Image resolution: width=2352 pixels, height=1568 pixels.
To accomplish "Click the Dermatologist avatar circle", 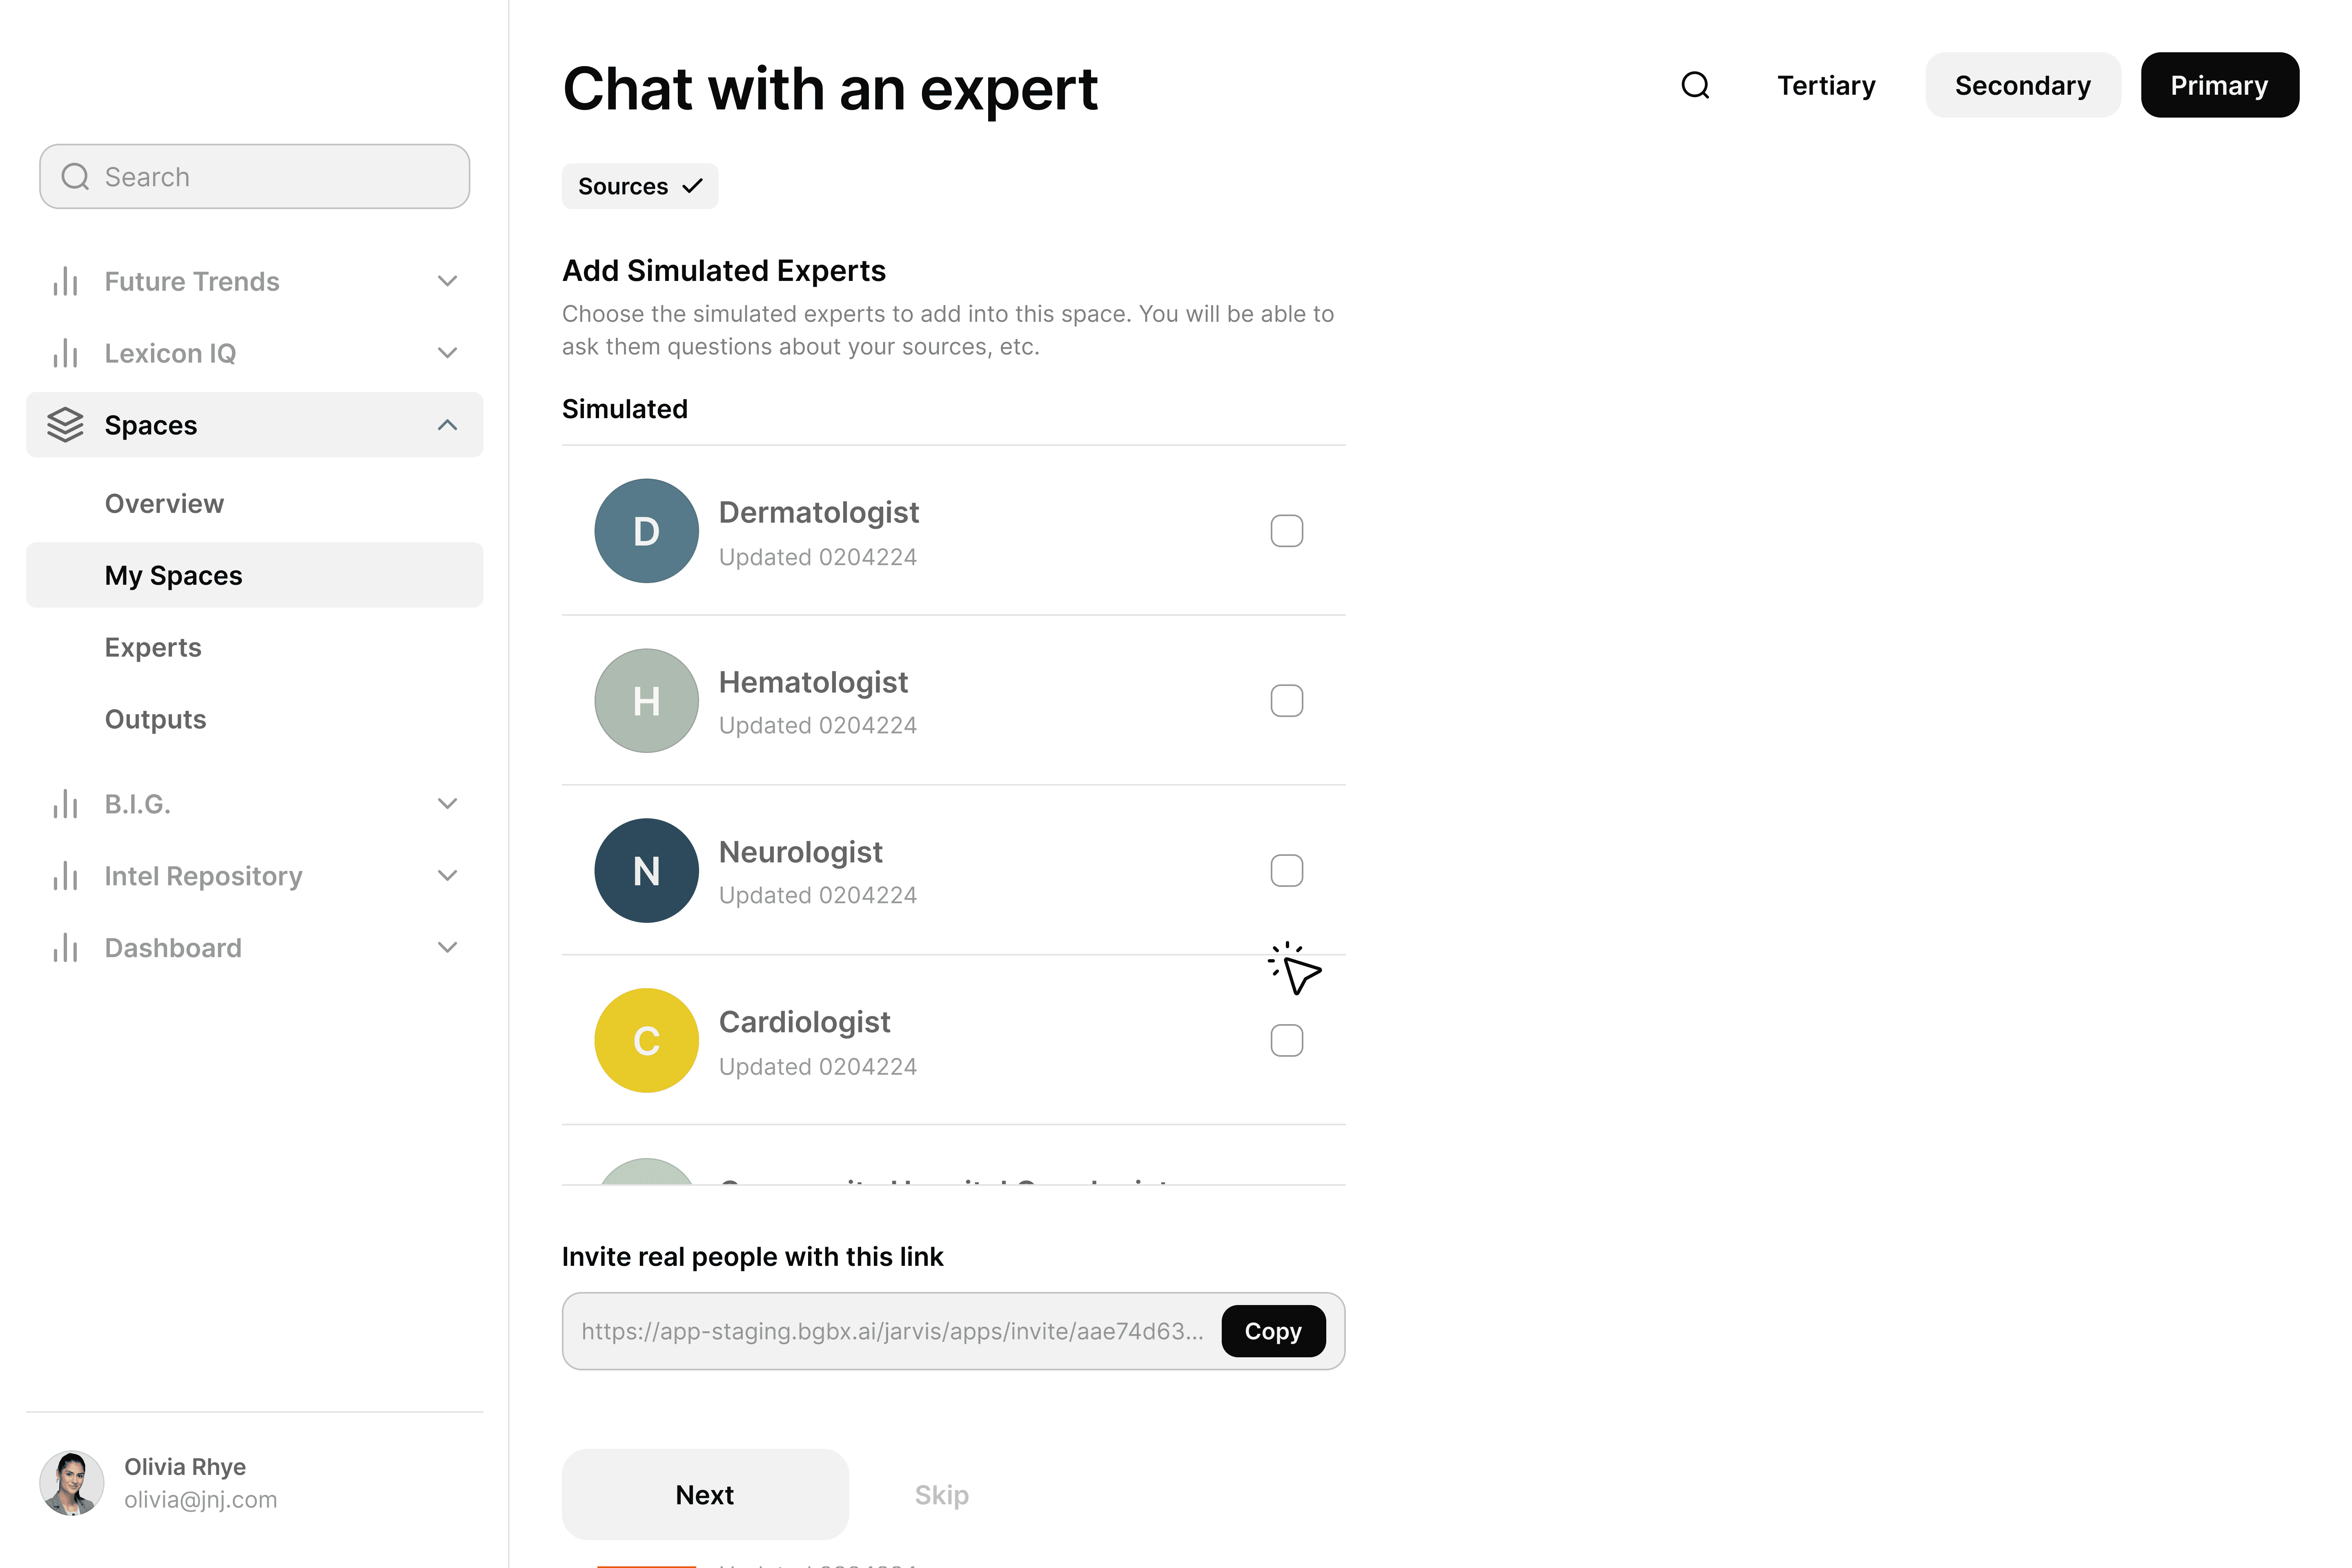I will coord(646,530).
